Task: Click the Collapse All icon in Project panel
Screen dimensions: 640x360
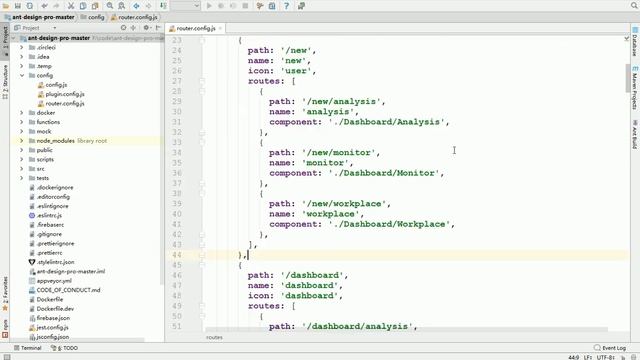Action: pyautogui.click(x=133, y=28)
